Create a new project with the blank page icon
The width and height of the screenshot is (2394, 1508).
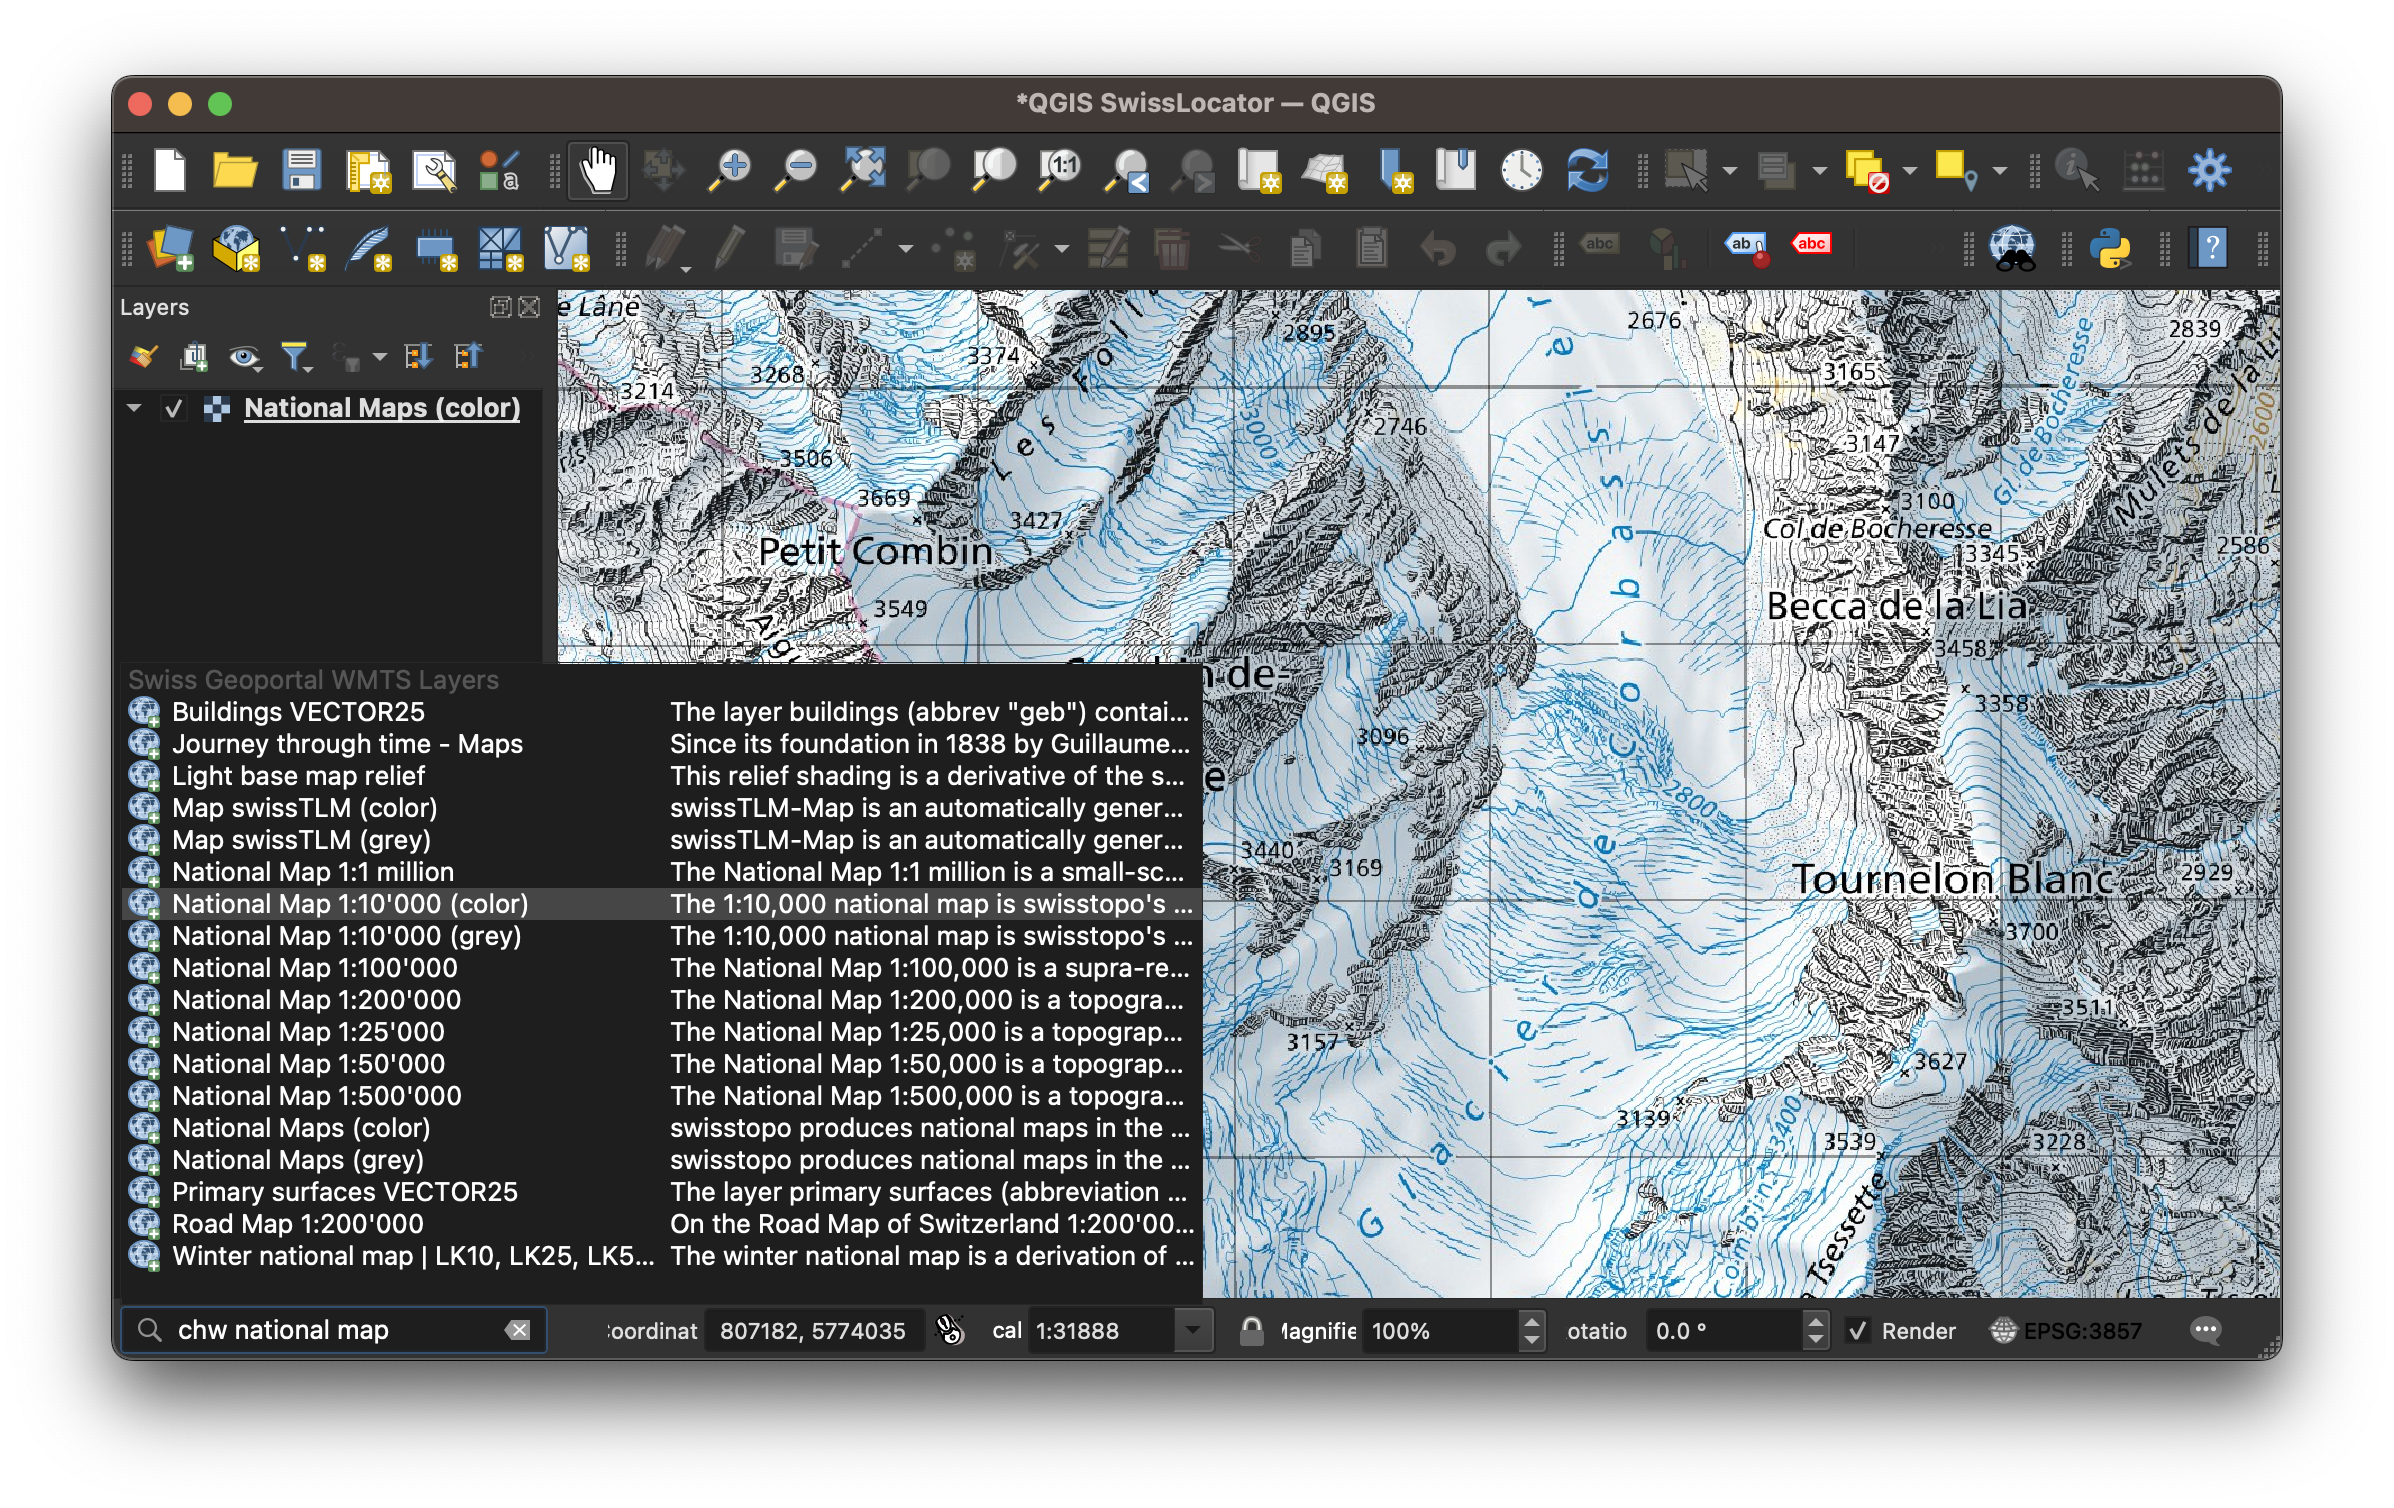point(169,170)
